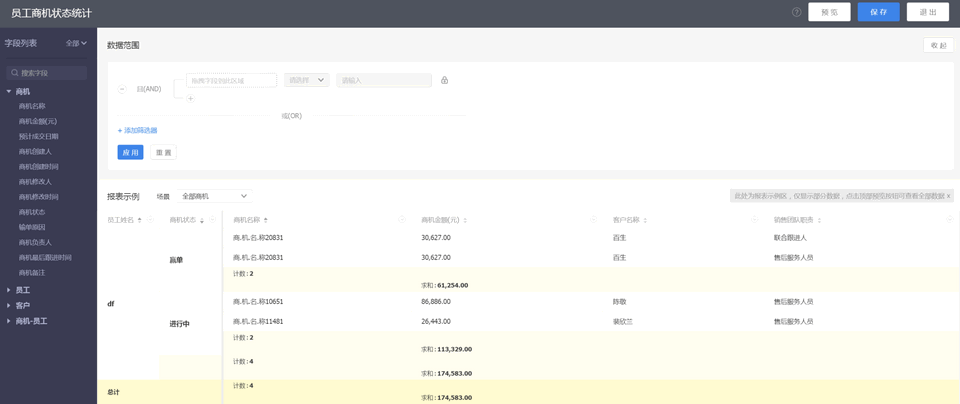This screenshot has height=404, width=960.
Task: Select the 商机备注 field
Action: point(32,273)
